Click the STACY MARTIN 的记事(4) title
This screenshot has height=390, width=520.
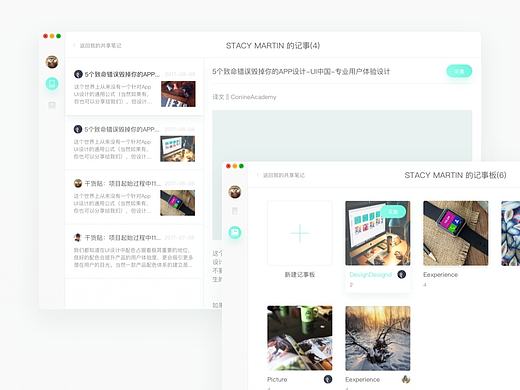(x=273, y=45)
